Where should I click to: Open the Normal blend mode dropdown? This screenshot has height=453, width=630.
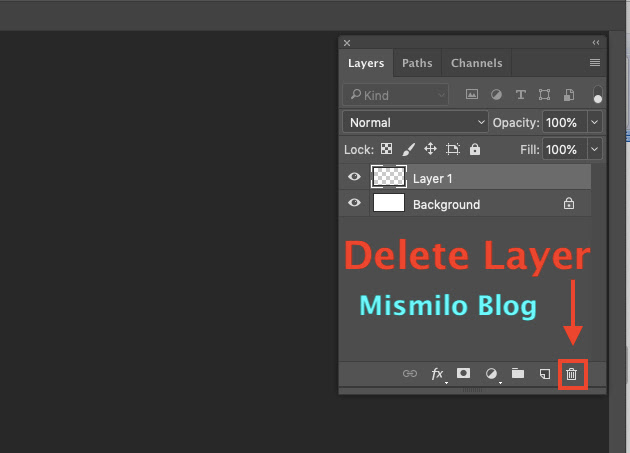click(x=415, y=122)
